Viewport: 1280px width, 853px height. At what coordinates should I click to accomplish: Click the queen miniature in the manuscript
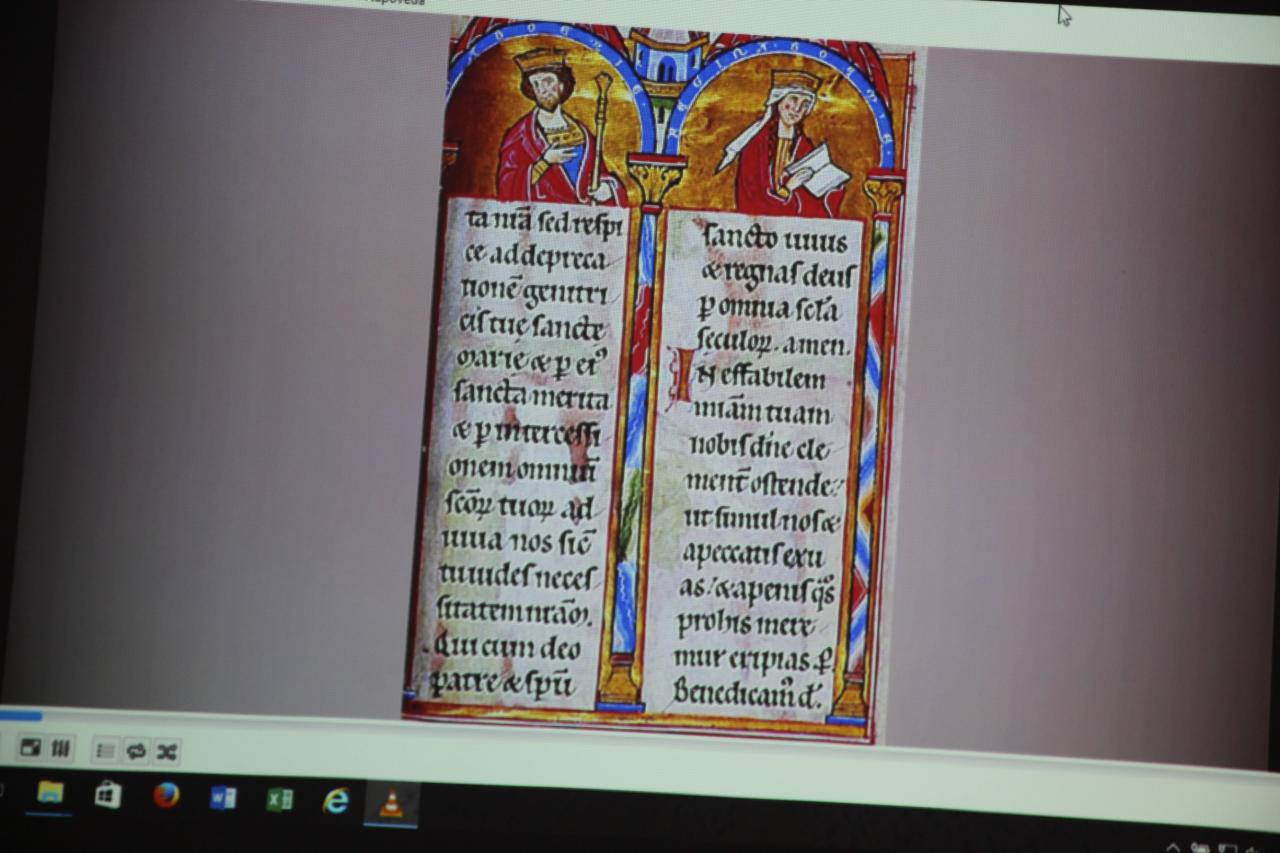785,140
